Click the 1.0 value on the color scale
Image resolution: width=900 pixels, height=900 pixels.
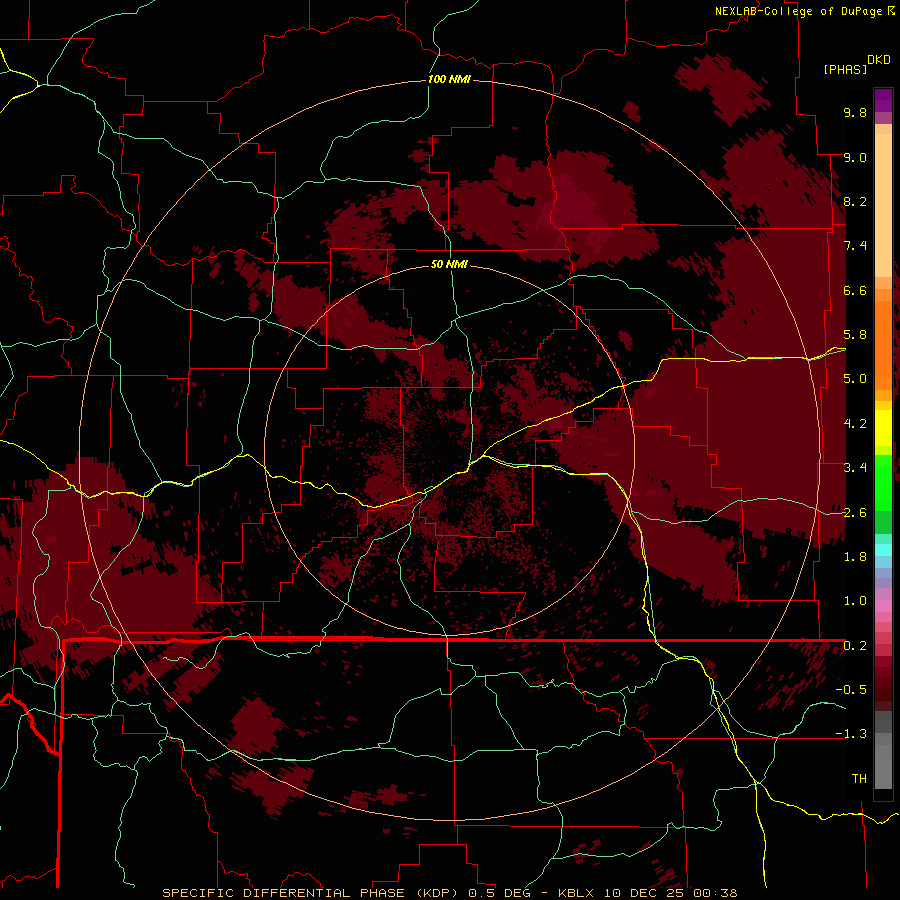click(x=855, y=601)
